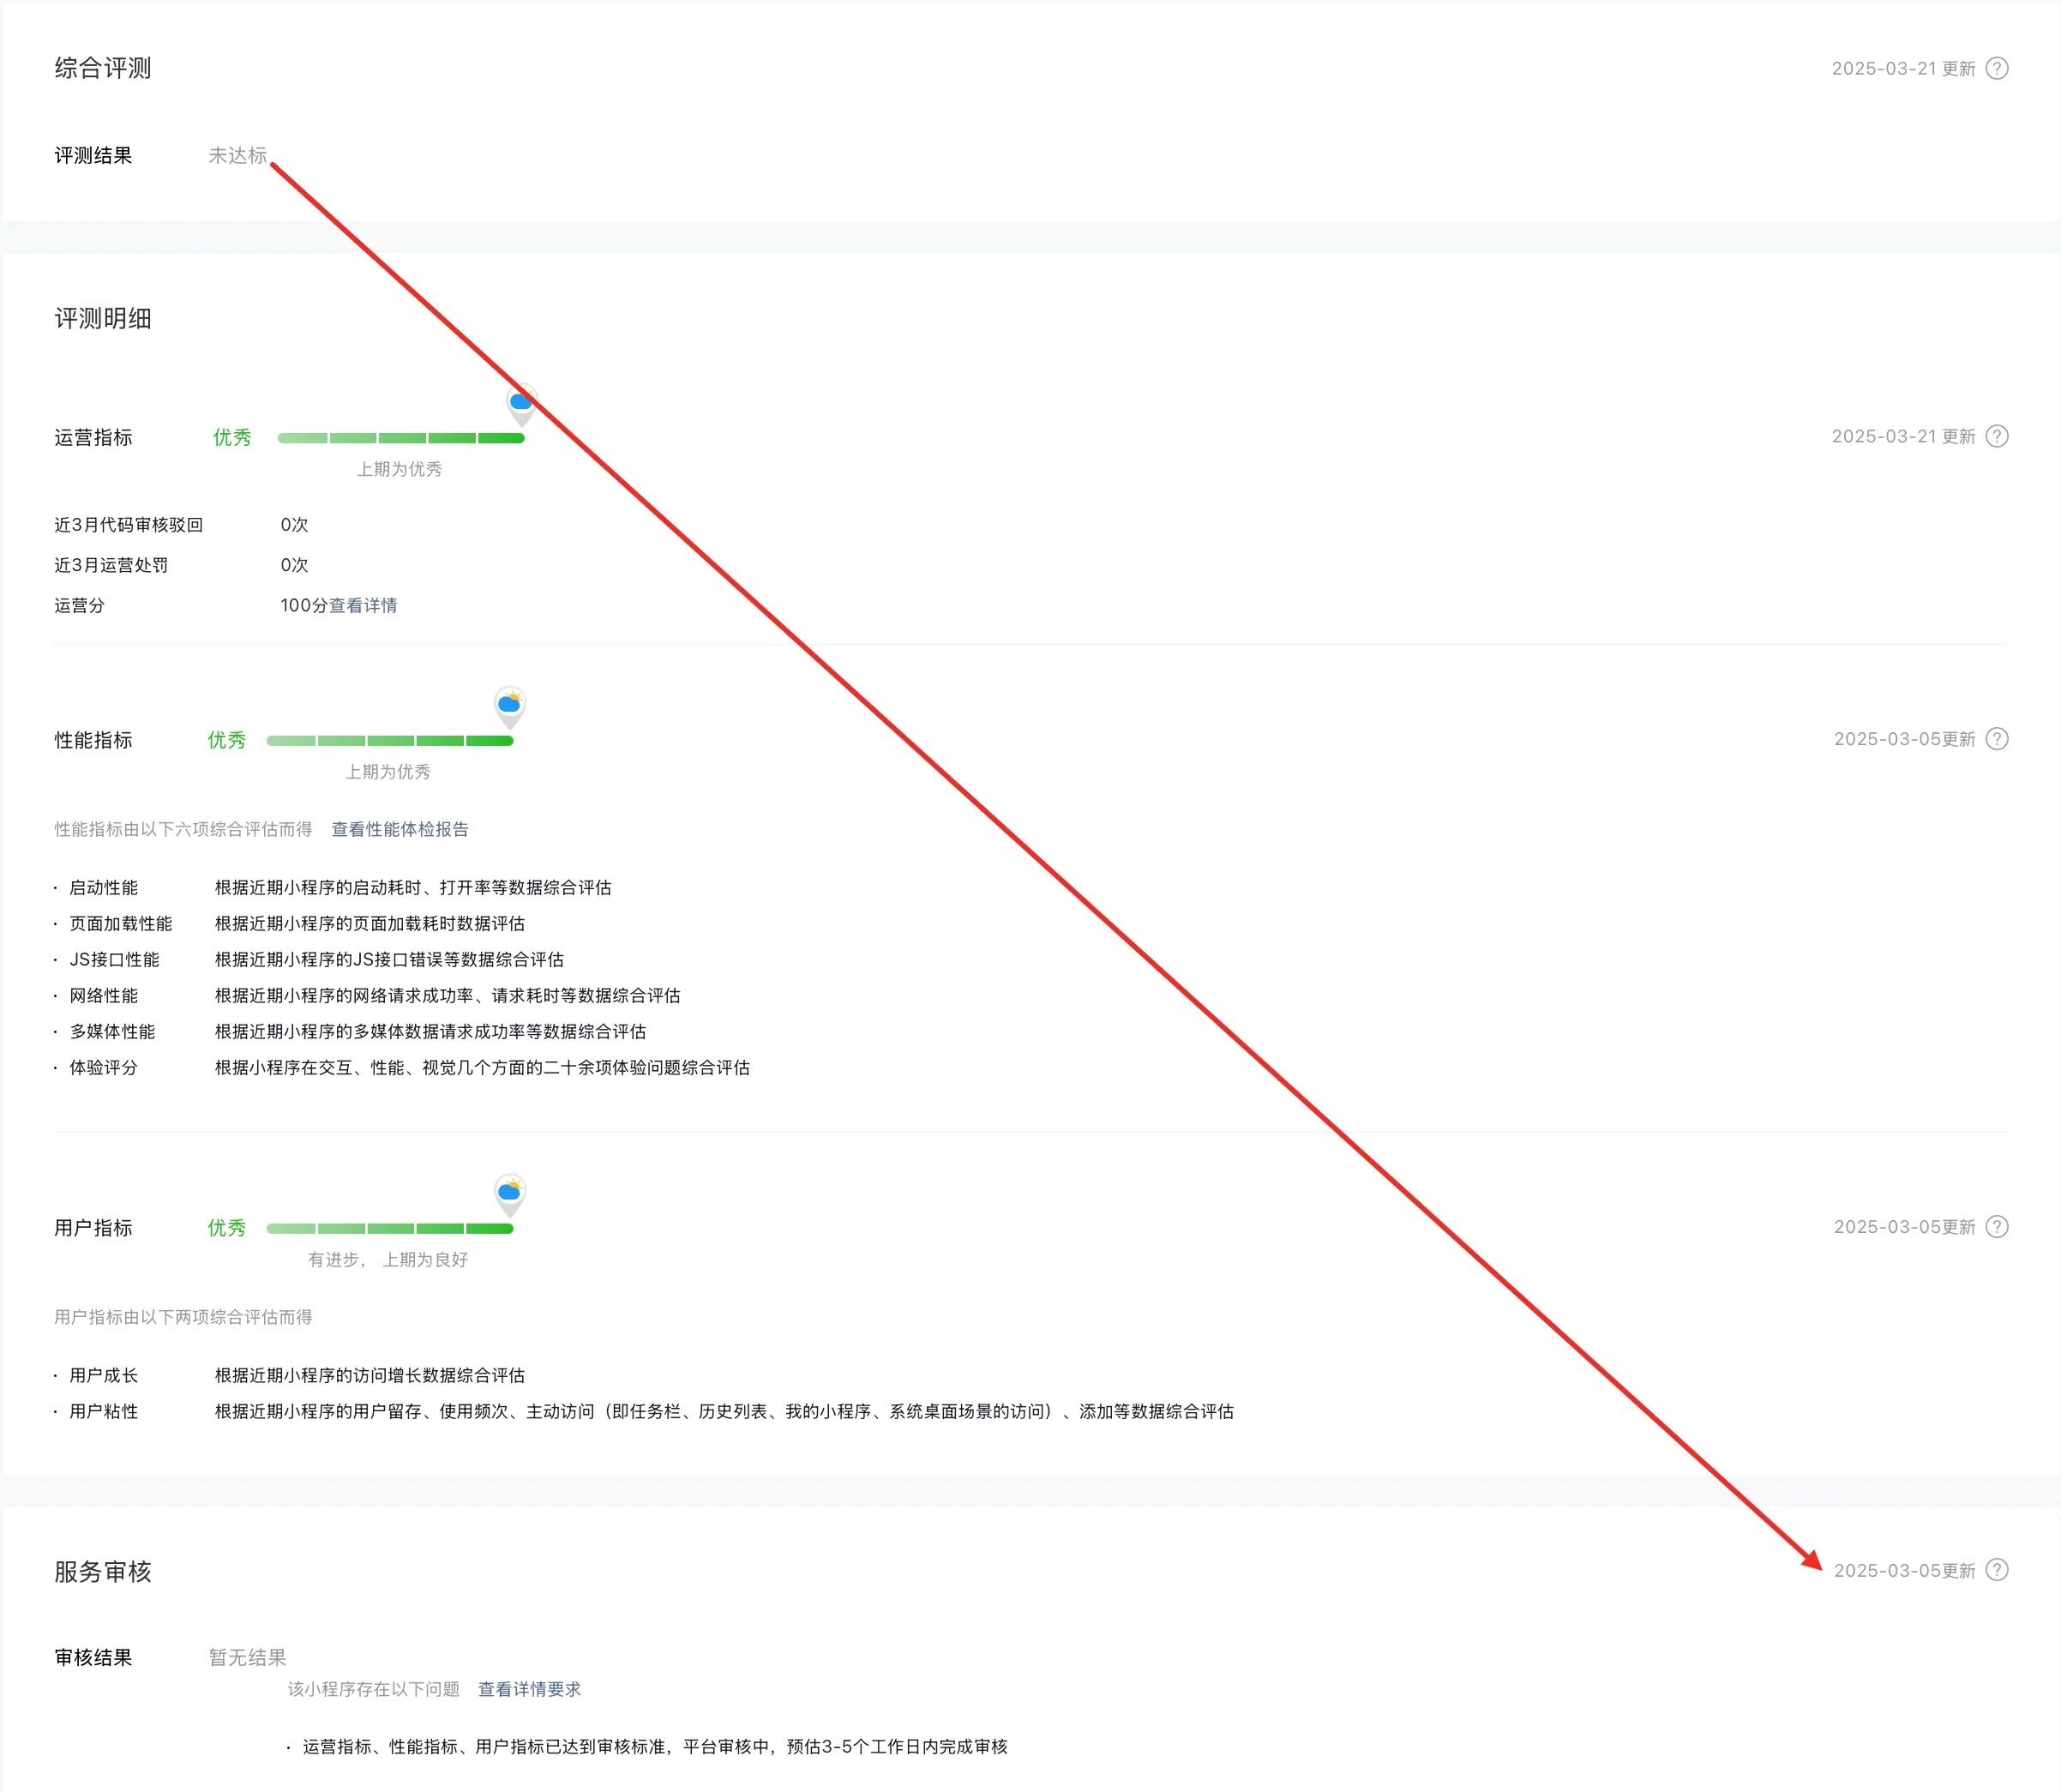Click help icon in 性能指标 row
This screenshot has height=1792, width=2061.
point(1996,739)
